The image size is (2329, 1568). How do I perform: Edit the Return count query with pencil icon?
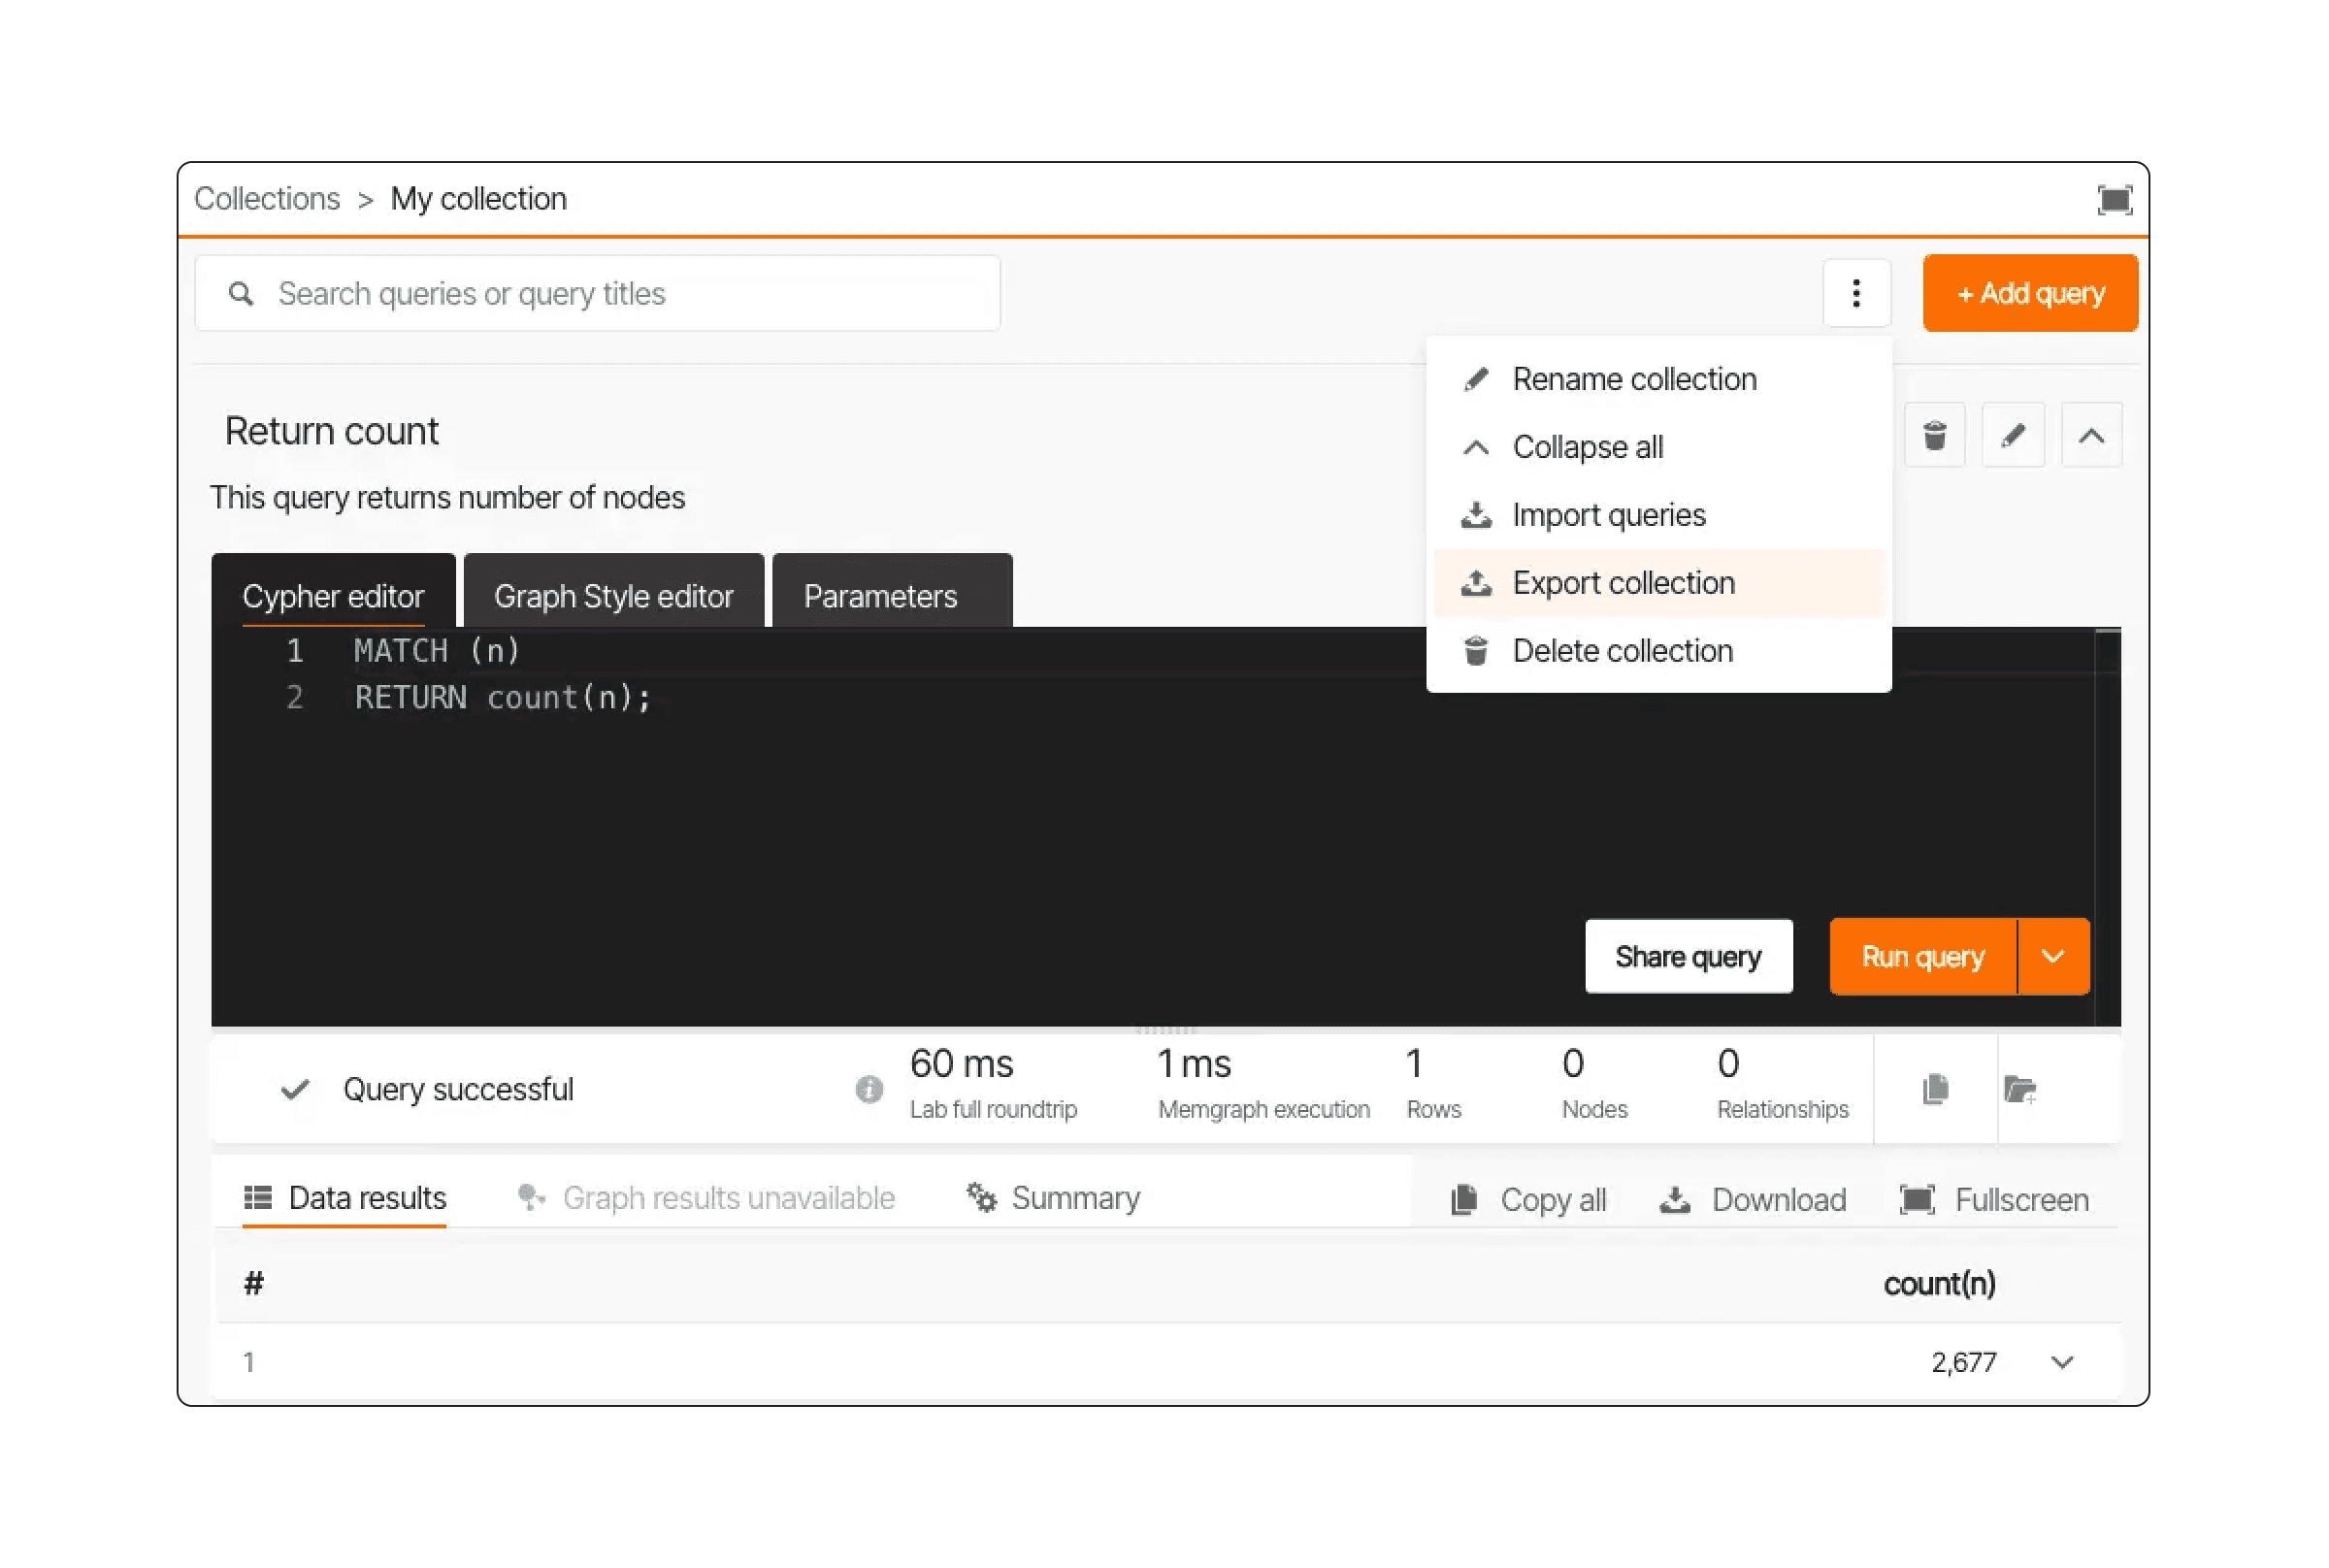pyautogui.click(x=2012, y=436)
